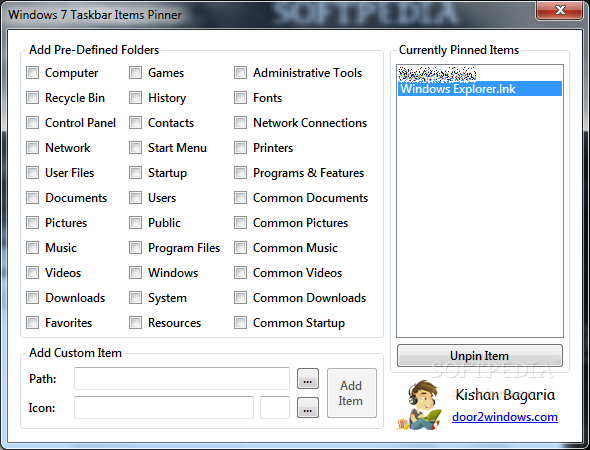
Task: Toggle the Documents checkbox
Action: (x=32, y=198)
